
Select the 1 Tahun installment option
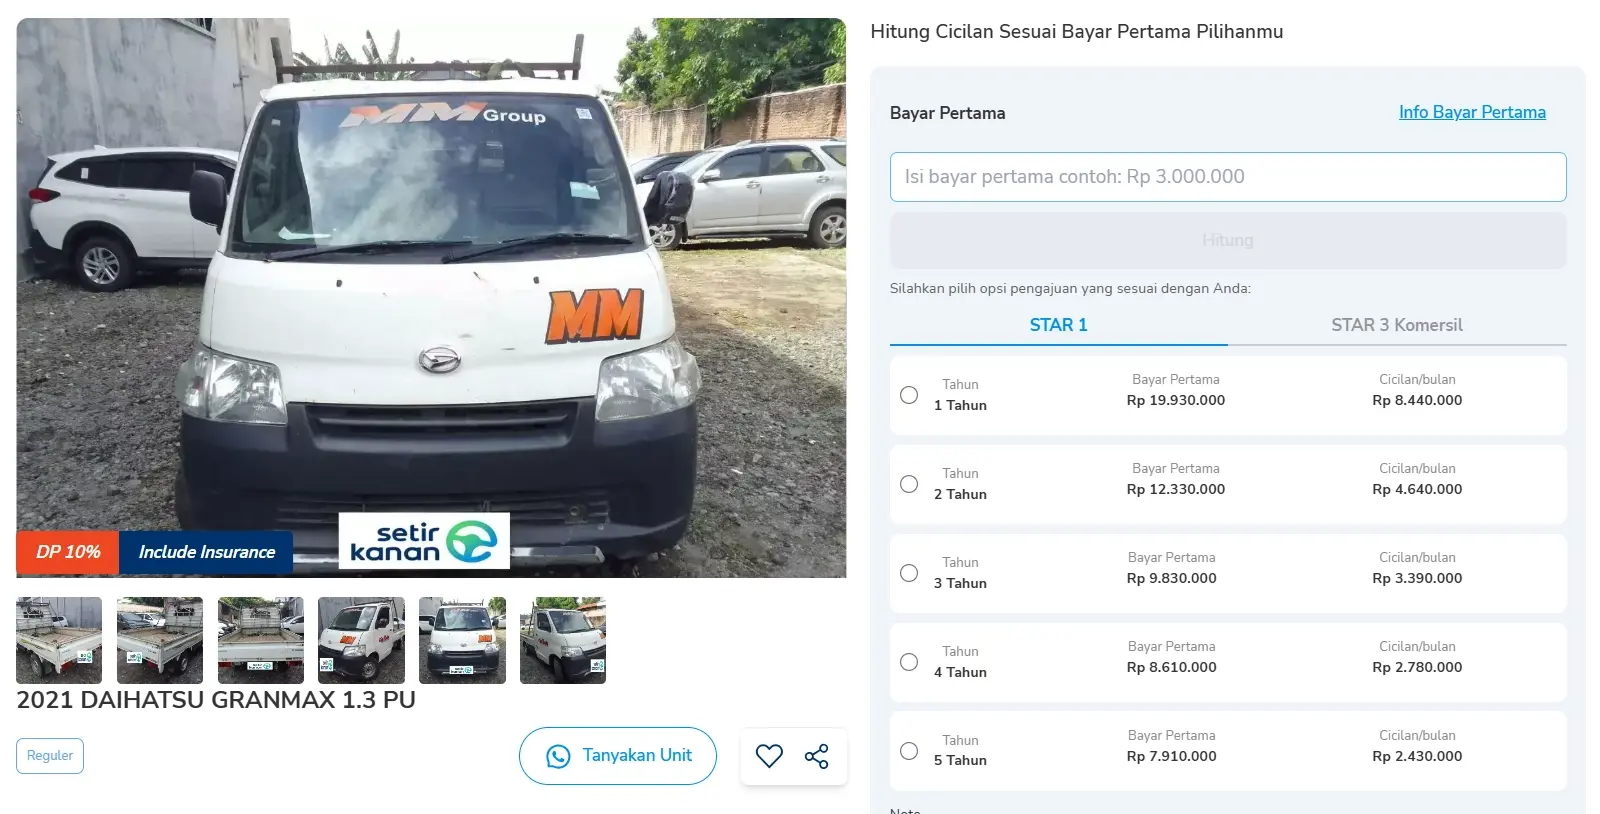tap(909, 395)
